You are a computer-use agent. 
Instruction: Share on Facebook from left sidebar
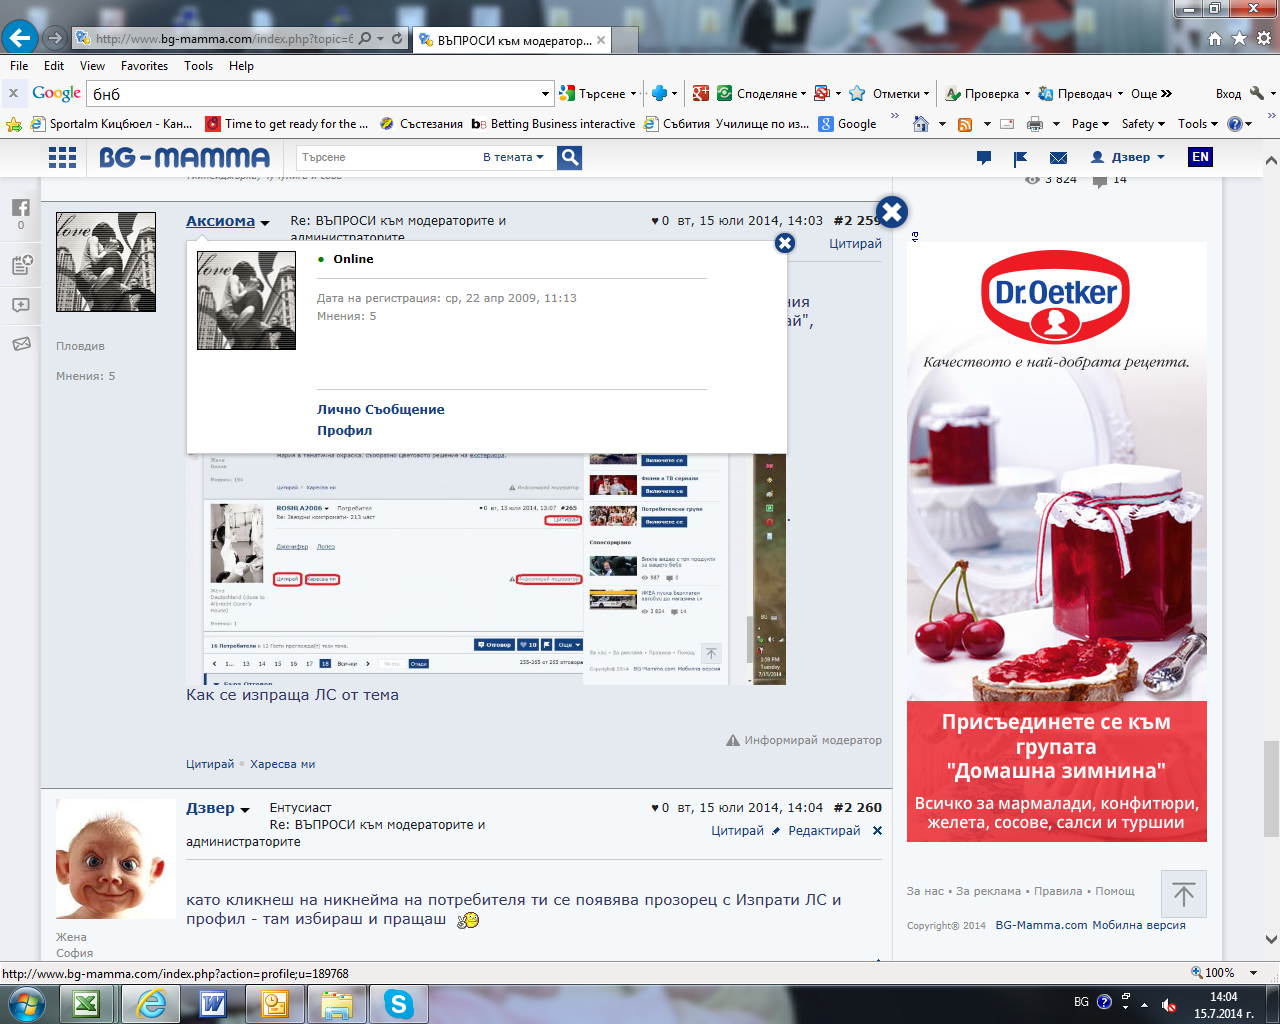pyautogui.click(x=21, y=208)
